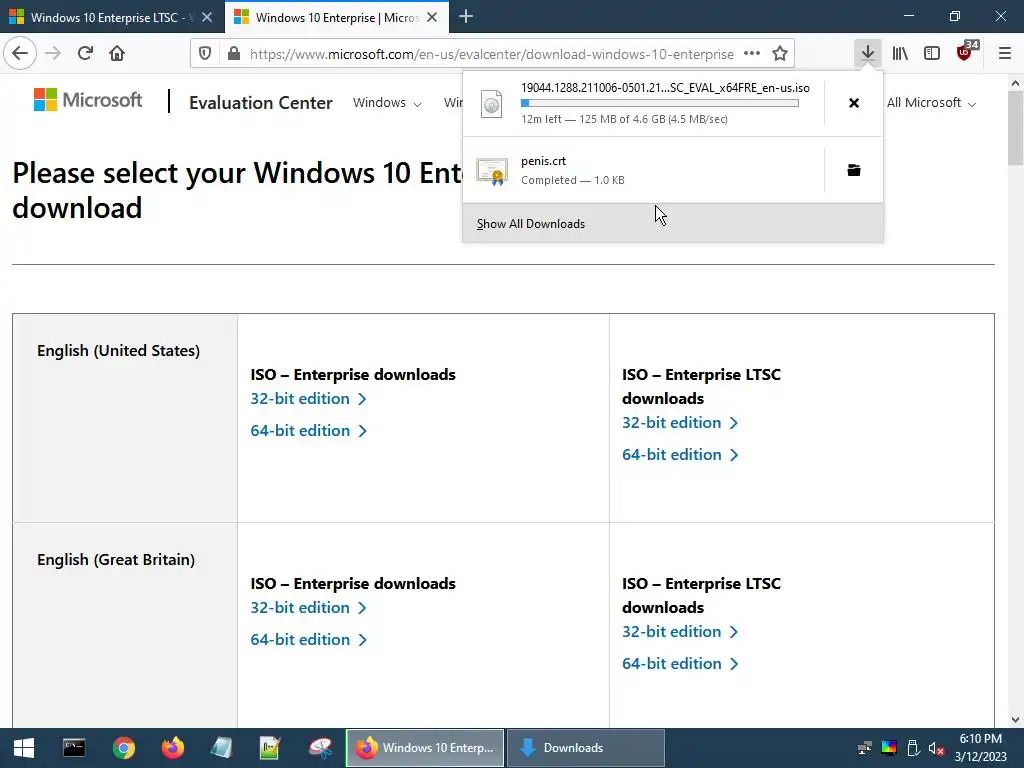
Task: Select the penis.crt download entry name
Action: coord(543,161)
